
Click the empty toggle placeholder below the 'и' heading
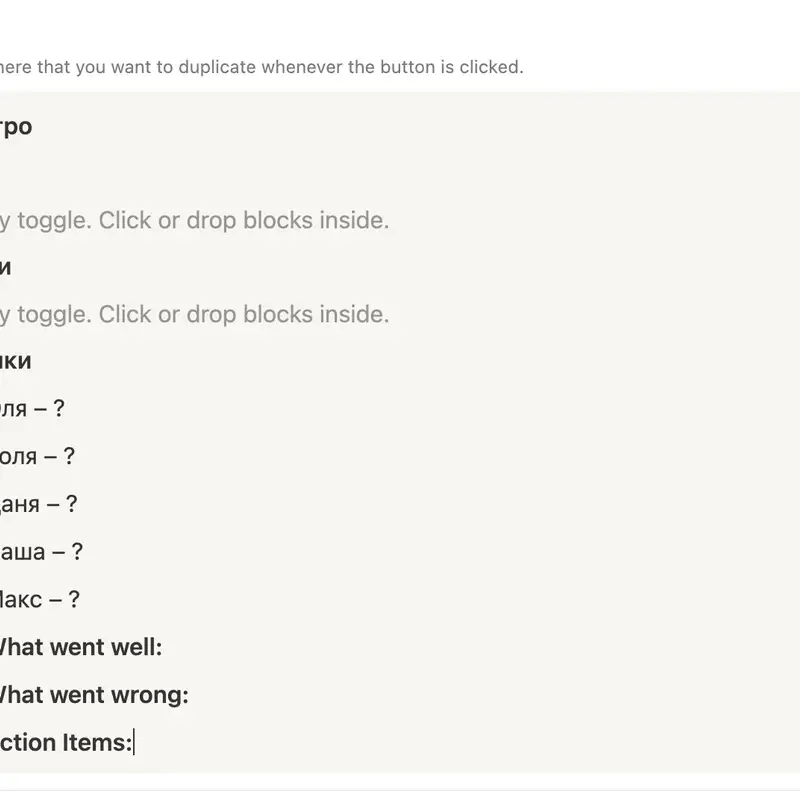pos(194,315)
